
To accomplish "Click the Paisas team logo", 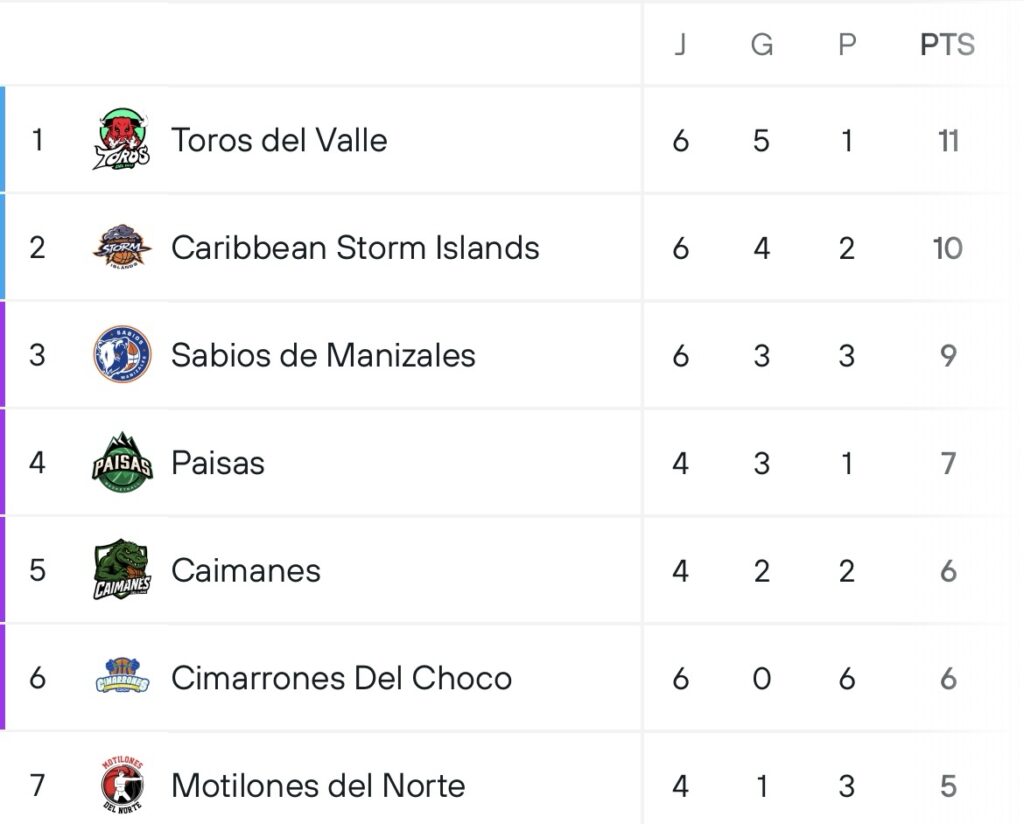I will [x=122, y=462].
